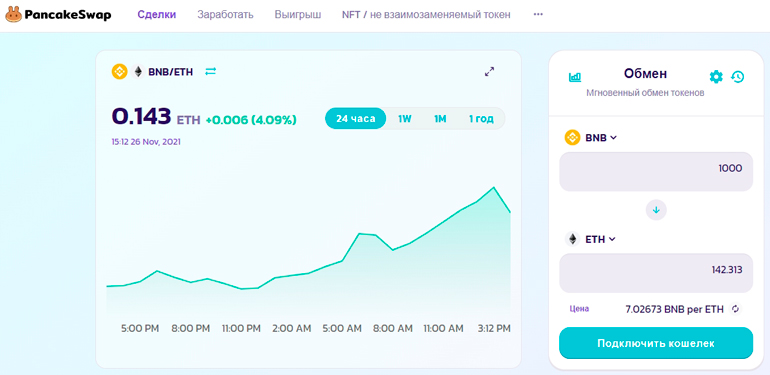The height and width of the screenshot is (375, 770).
Task: Open swap settings gear
Action: coord(716,77)
